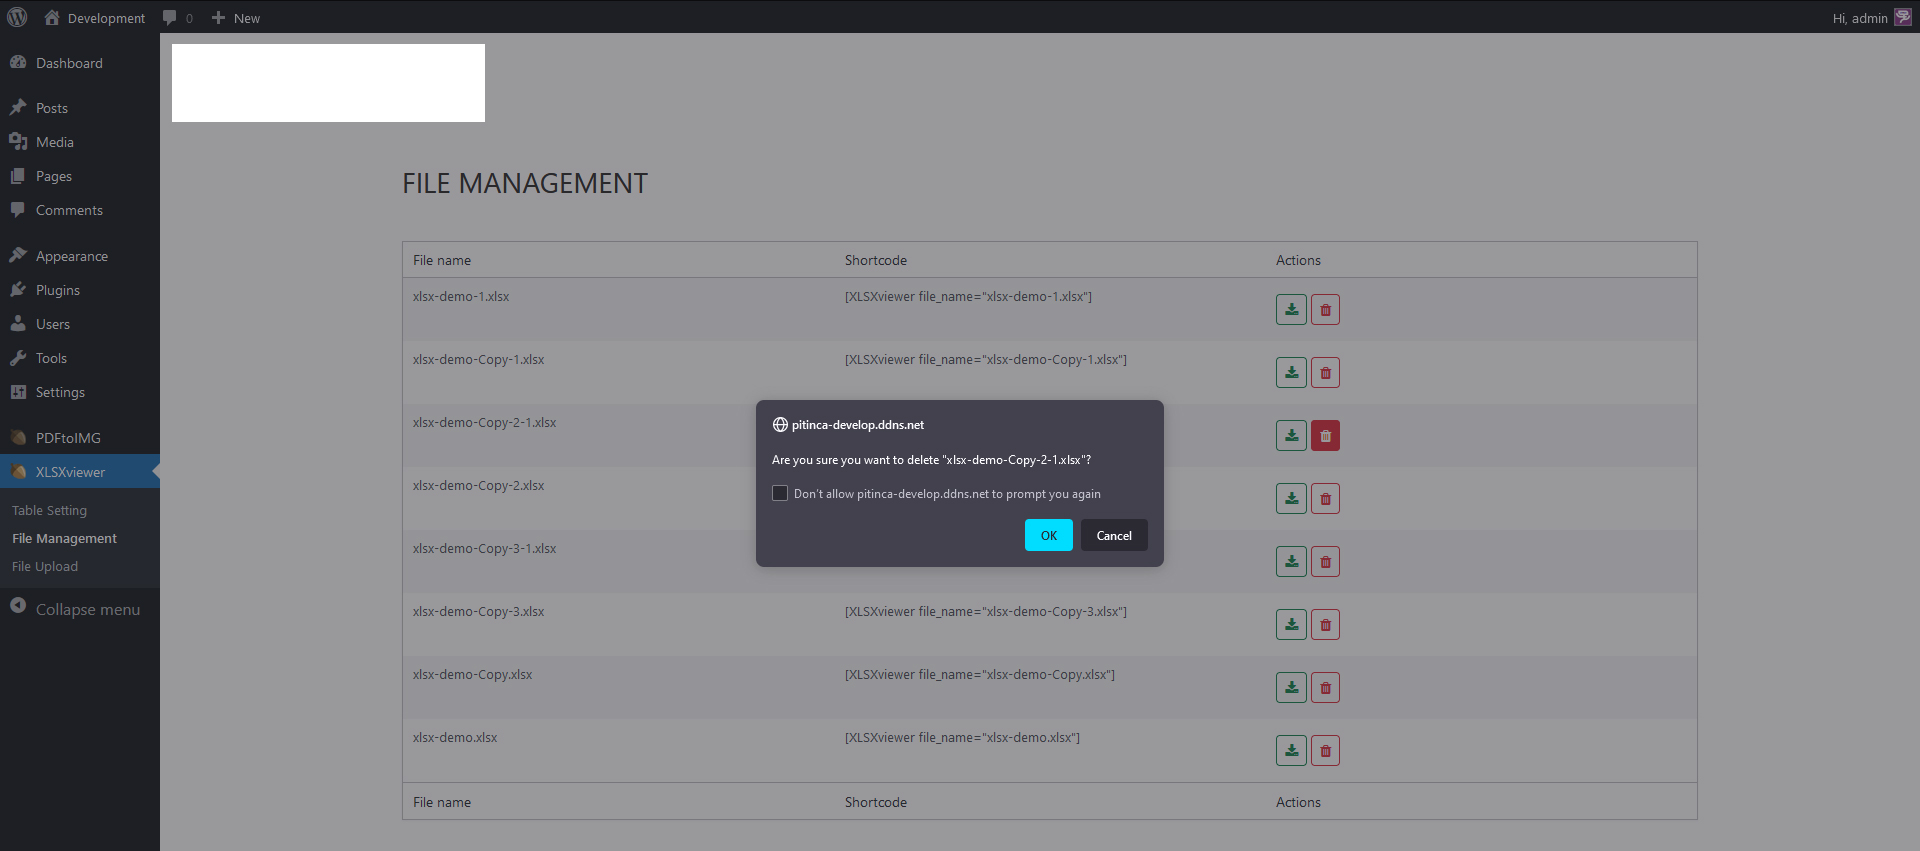Select xlsx-demo-Copy.xlsx shortcode text
Screen dimensions: 1920x851
(979, 675)
